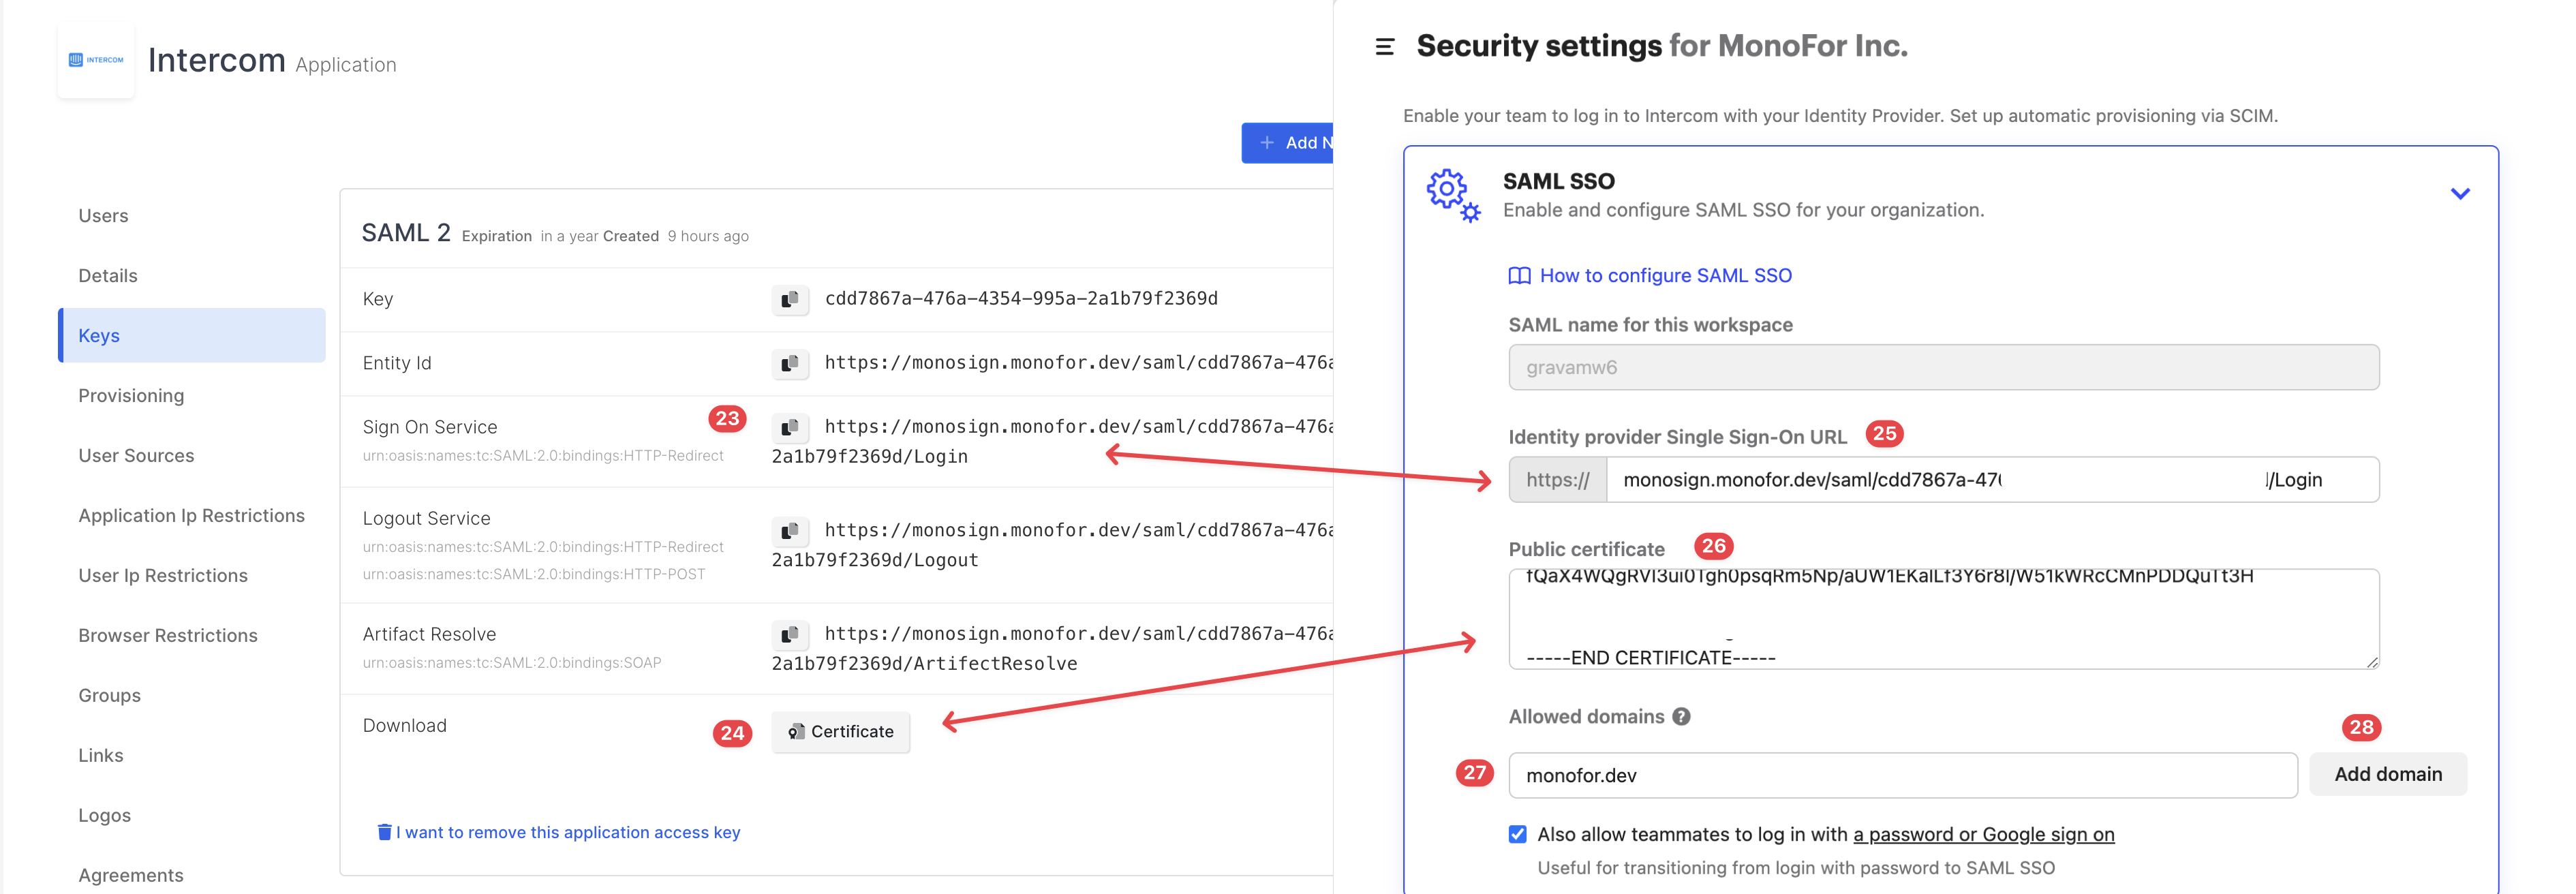2576x894 pixels.
Task: Open the Provisioning sidebar tab
Action: point(131,396)
